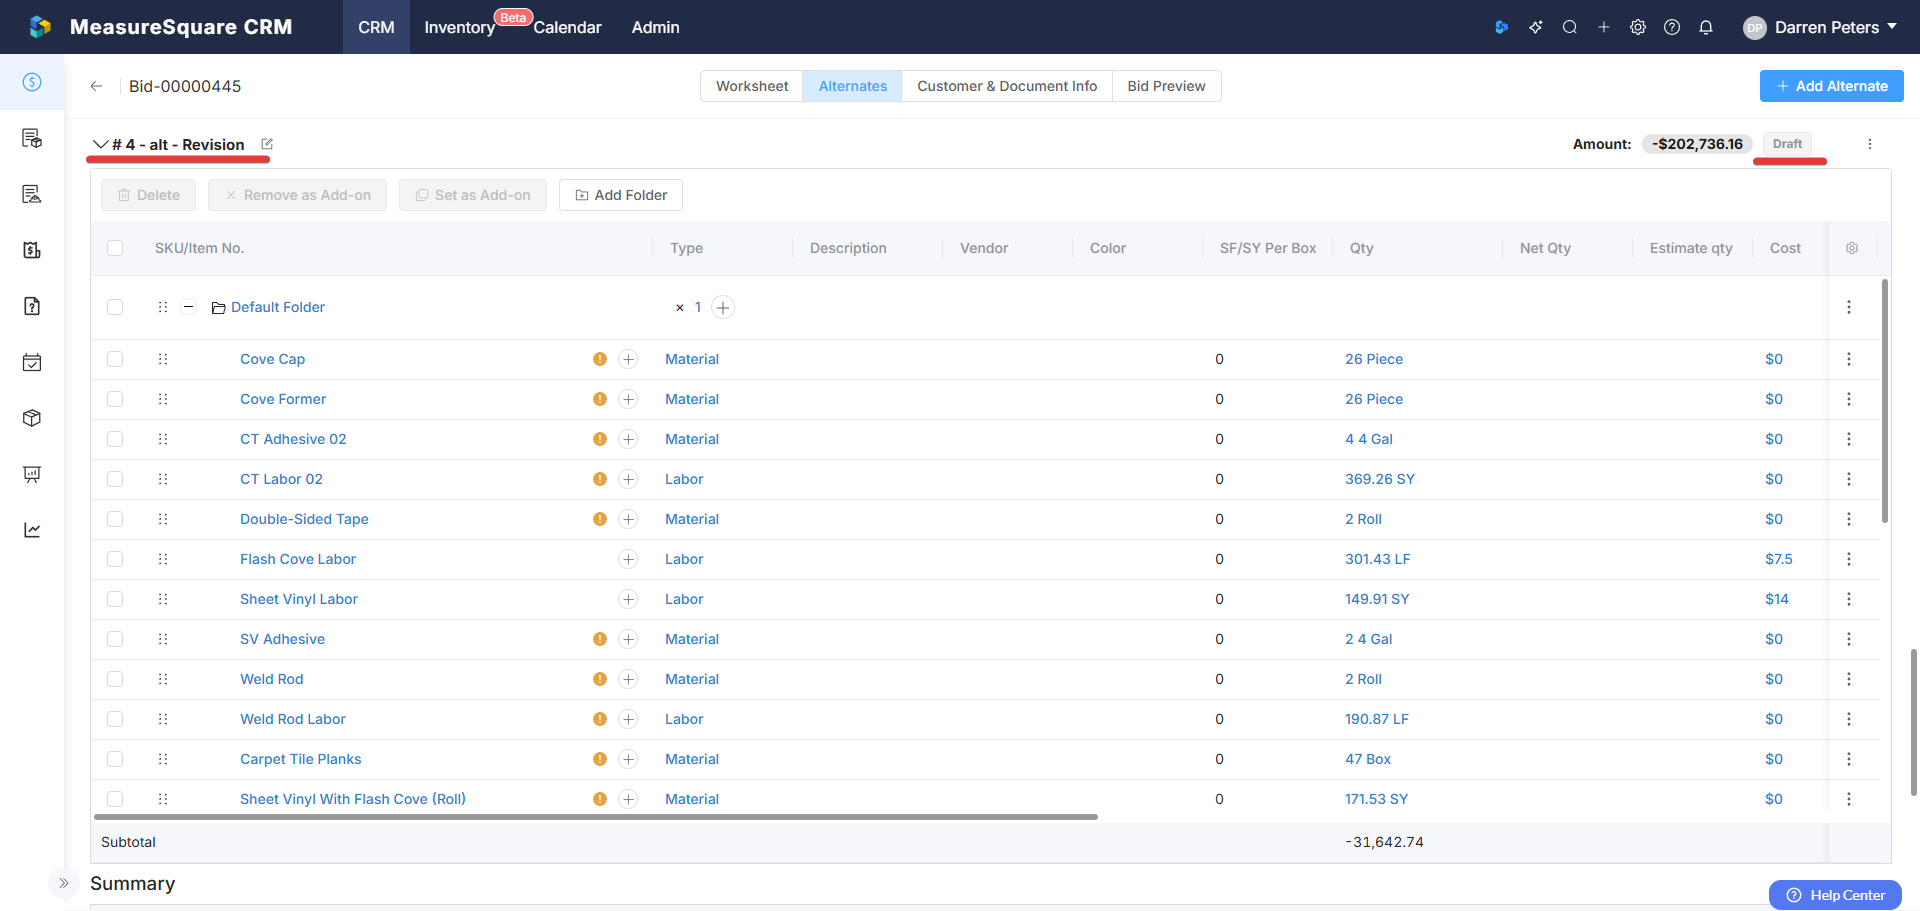Image resolution: width=1920 pixels, height=911 pixels.
Task: Check the Default Folder checkbox
Action: click(x=115, y=307)
